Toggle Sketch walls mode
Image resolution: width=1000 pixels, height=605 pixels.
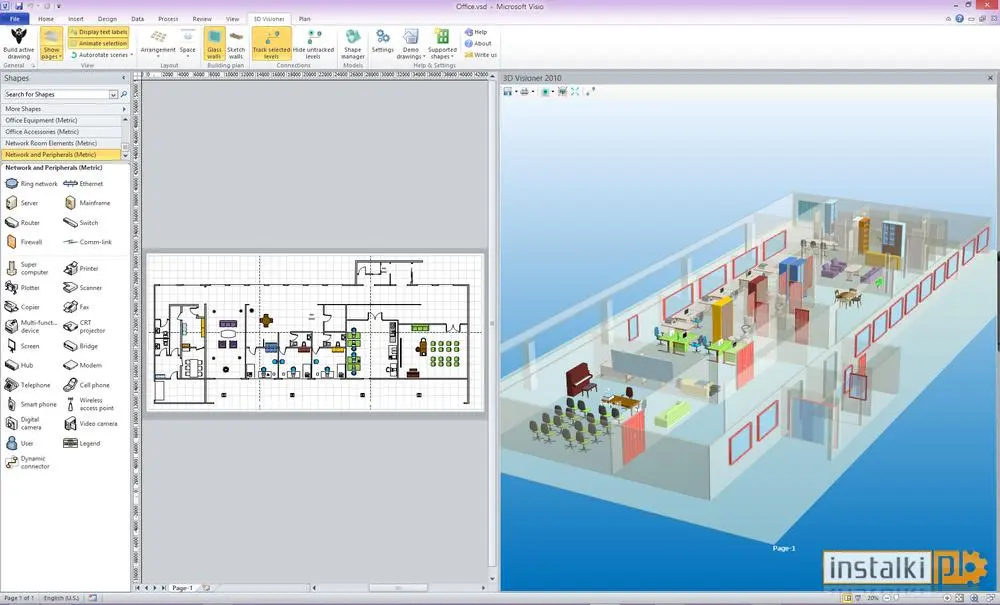pos(236,43)
